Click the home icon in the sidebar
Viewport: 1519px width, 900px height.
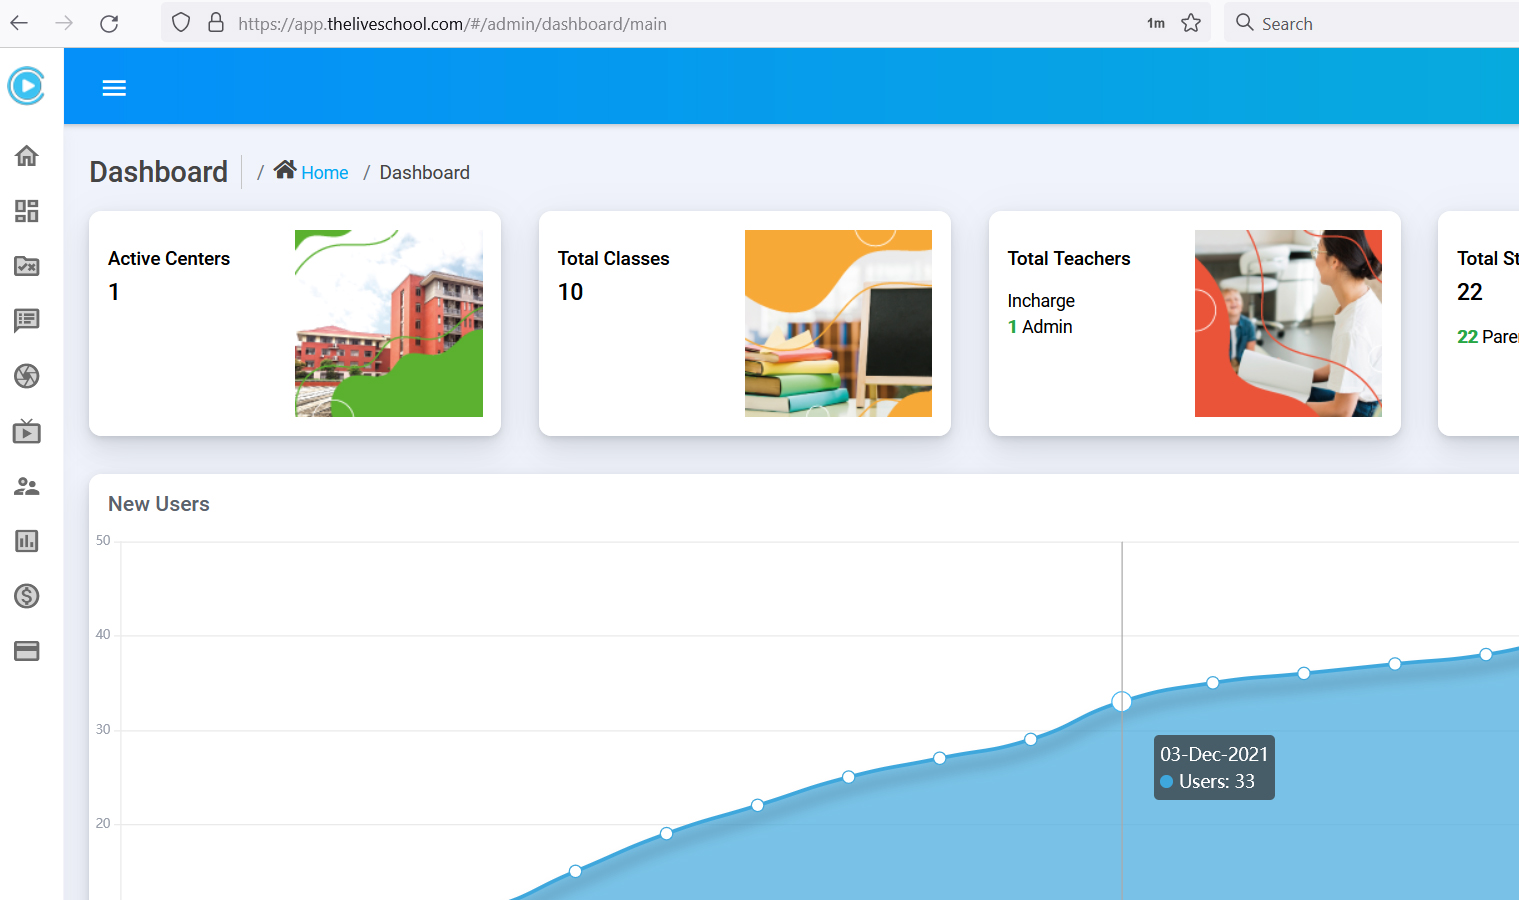coord(27,156)
